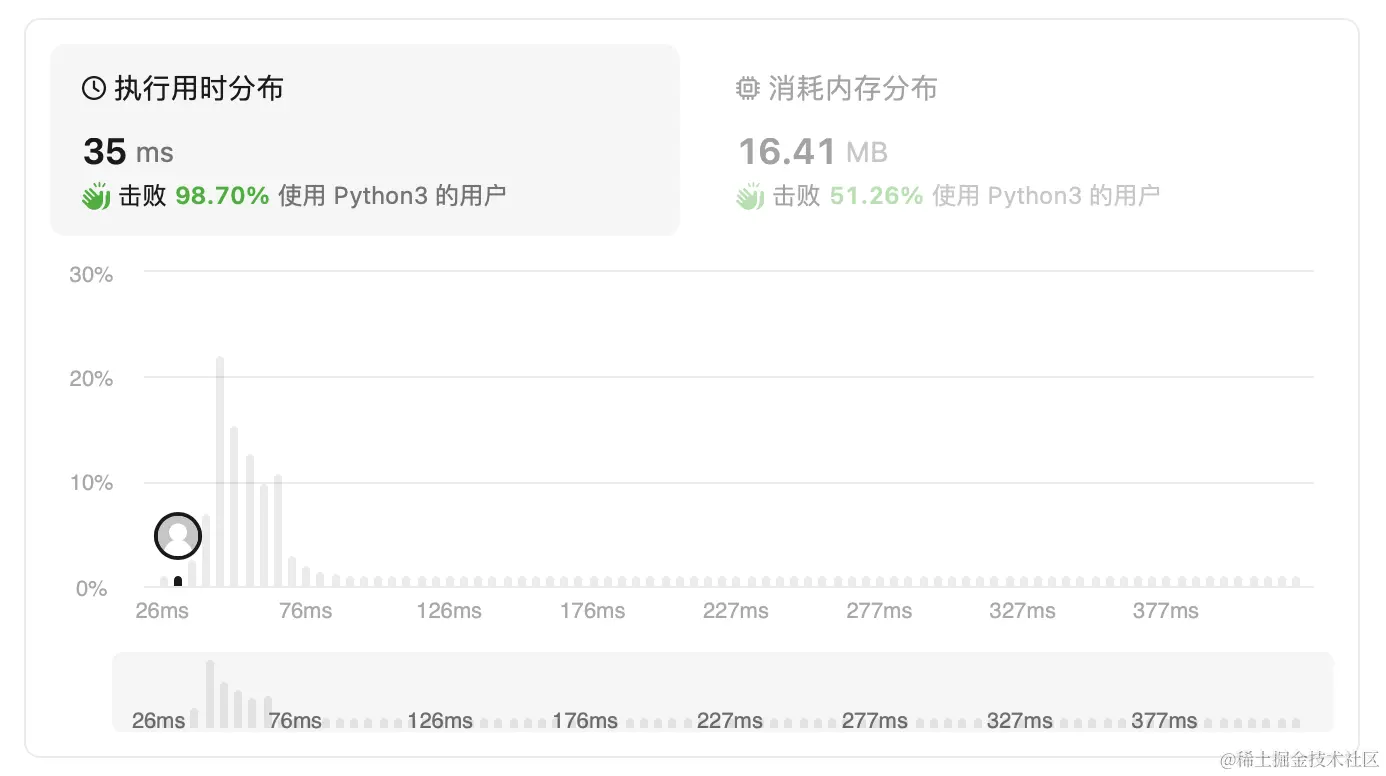Click the user avatar marker on the chart
The height and width of the screenshot is (776, 1386).
[x=178, y=536]
